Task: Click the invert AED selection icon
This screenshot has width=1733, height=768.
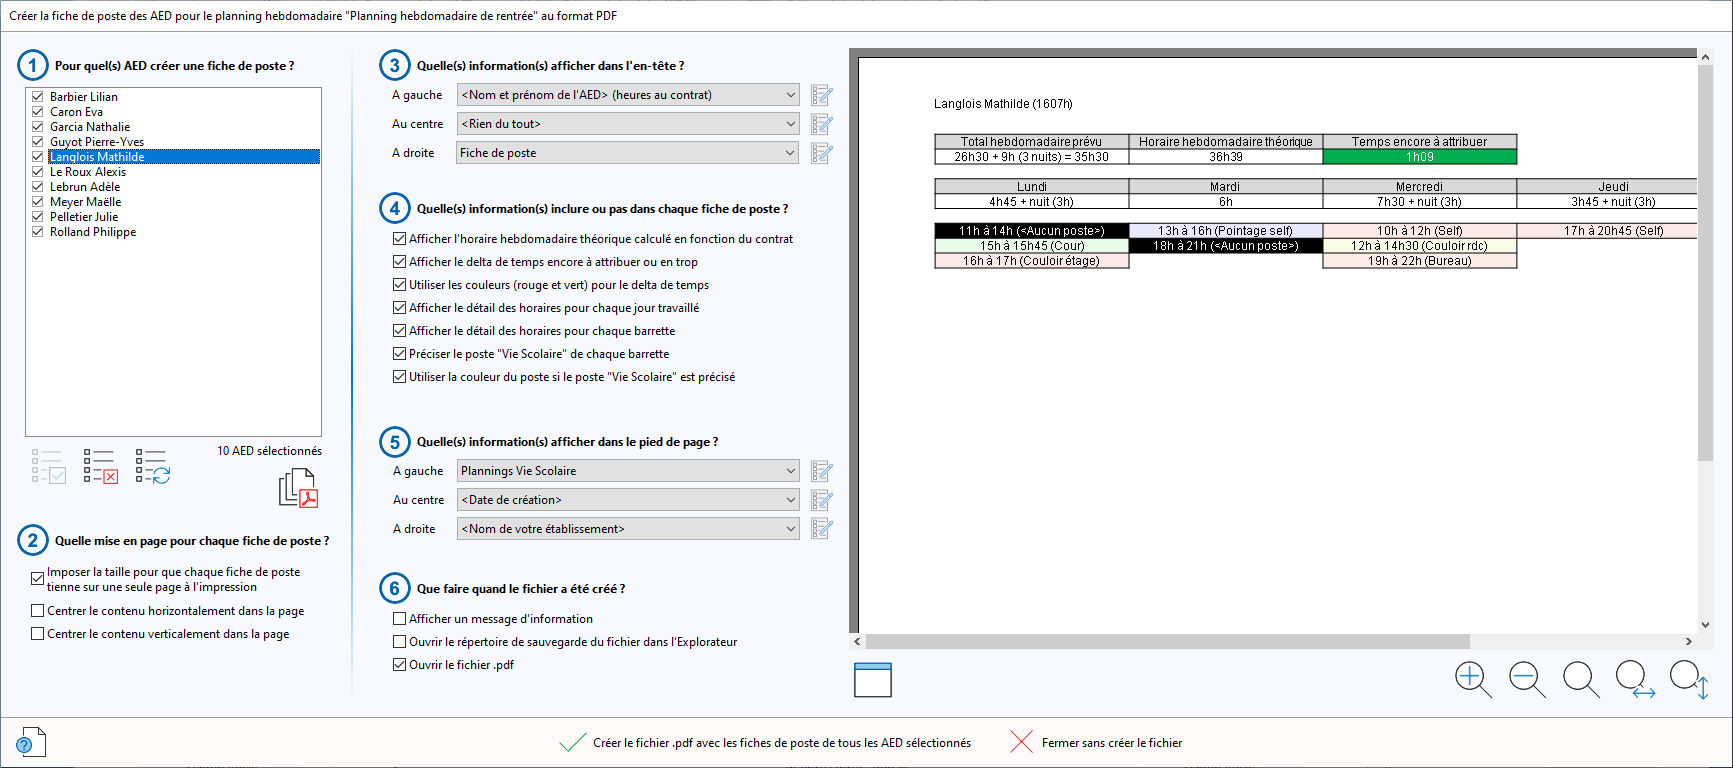Action: 153,466
